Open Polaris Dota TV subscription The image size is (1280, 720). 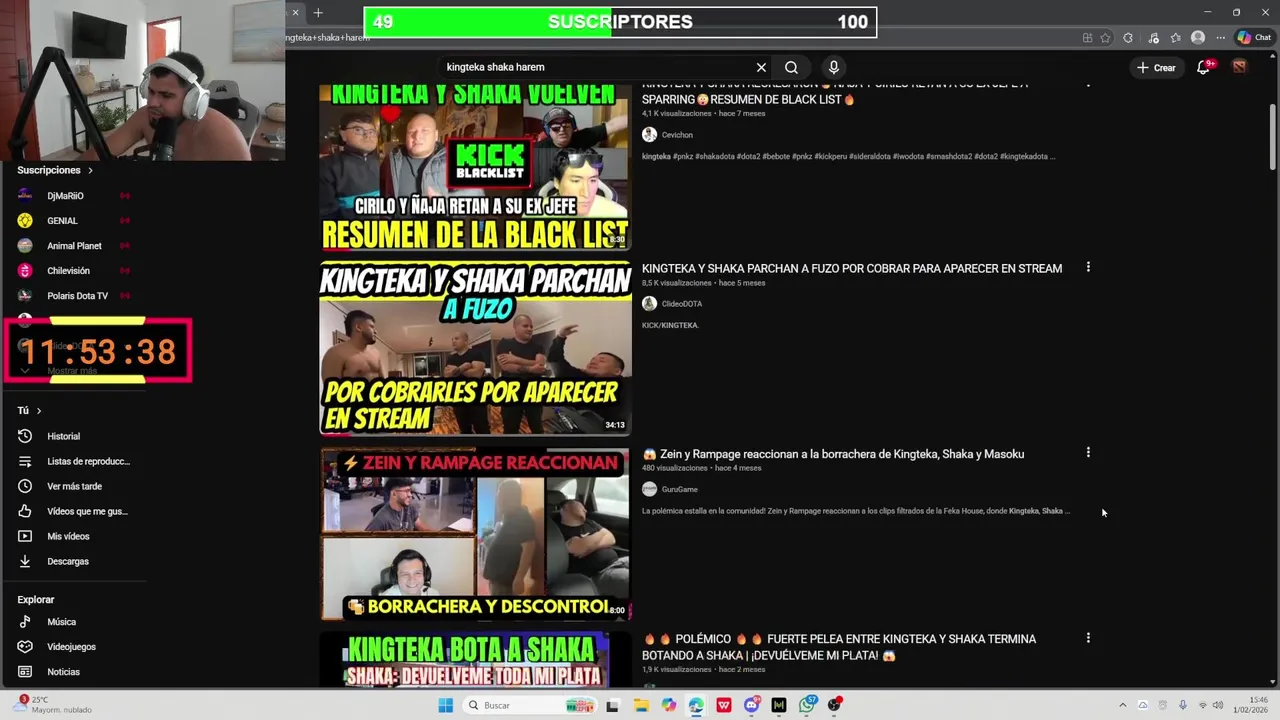tap(75, 296)
